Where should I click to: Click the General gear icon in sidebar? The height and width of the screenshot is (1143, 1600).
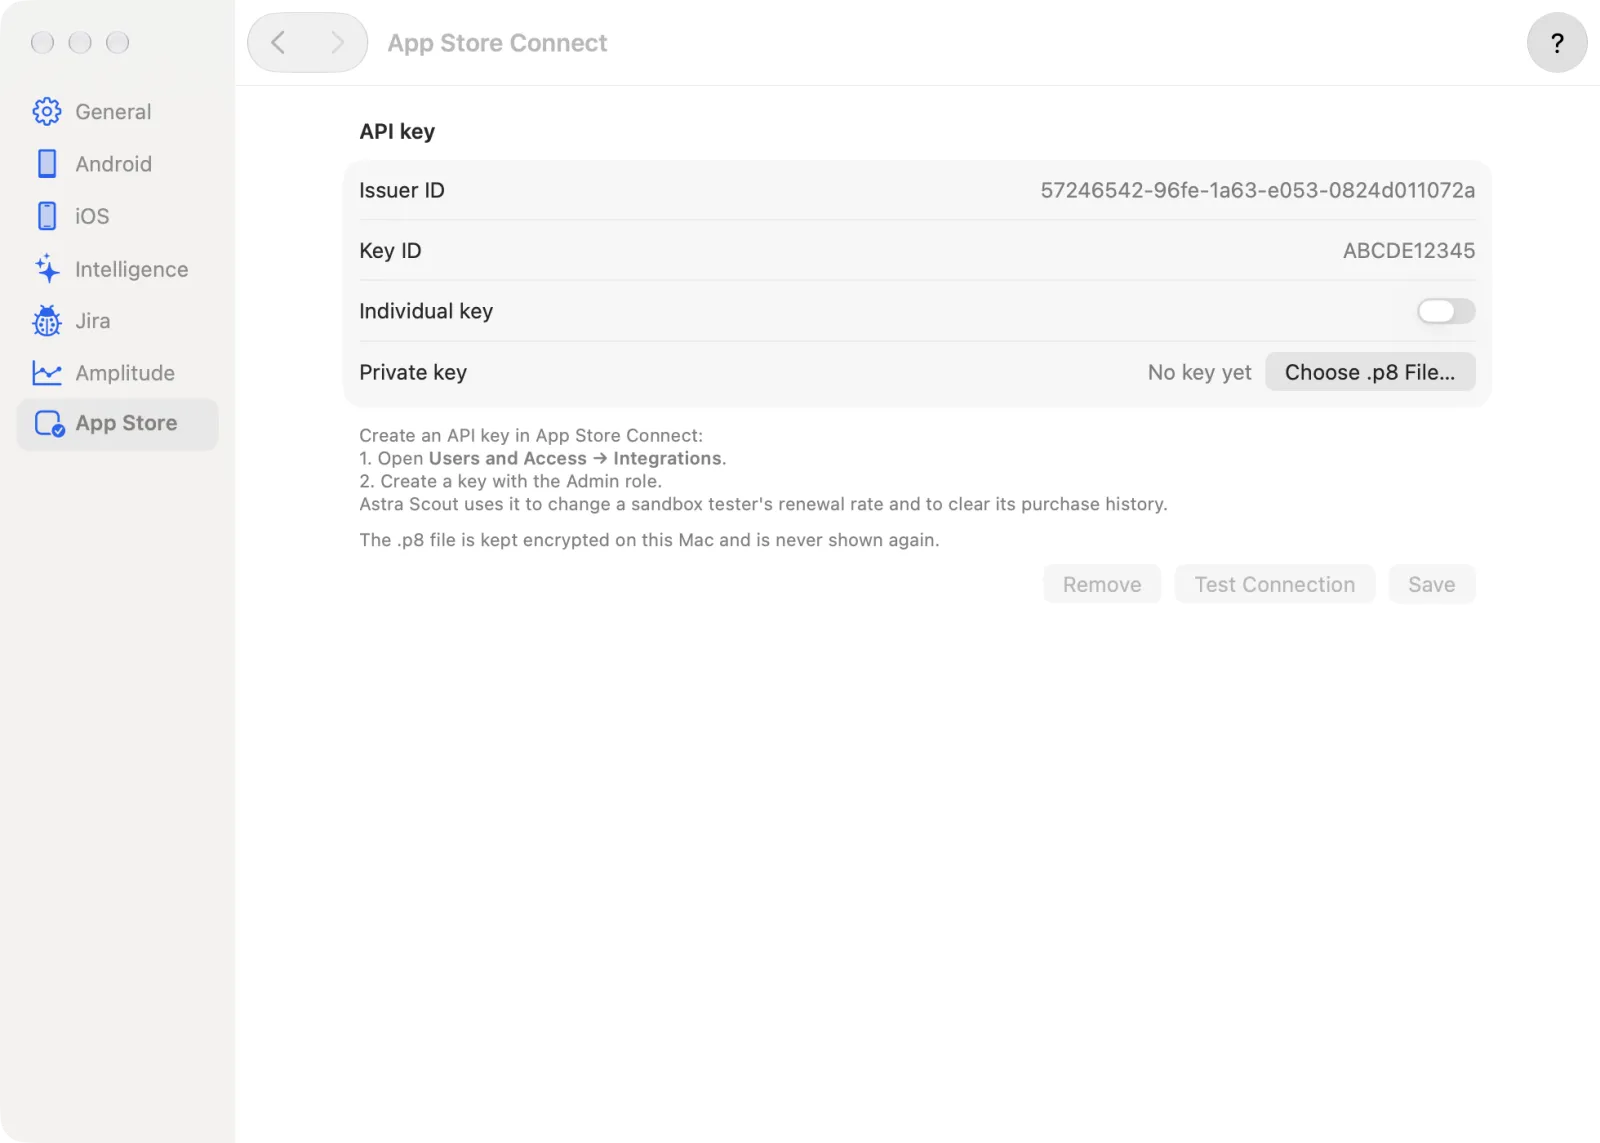[47, 111]
